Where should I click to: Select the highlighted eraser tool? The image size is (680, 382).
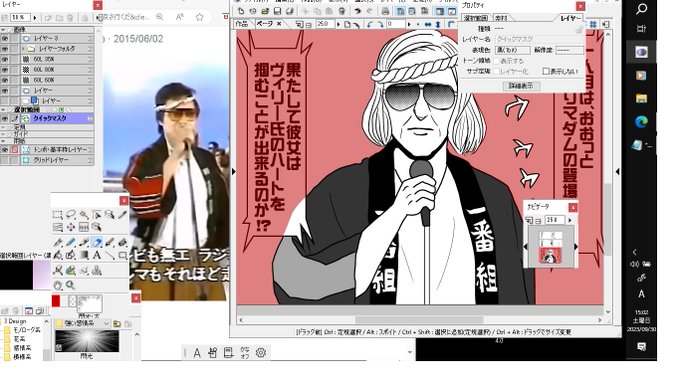click(x=97, y=243)
